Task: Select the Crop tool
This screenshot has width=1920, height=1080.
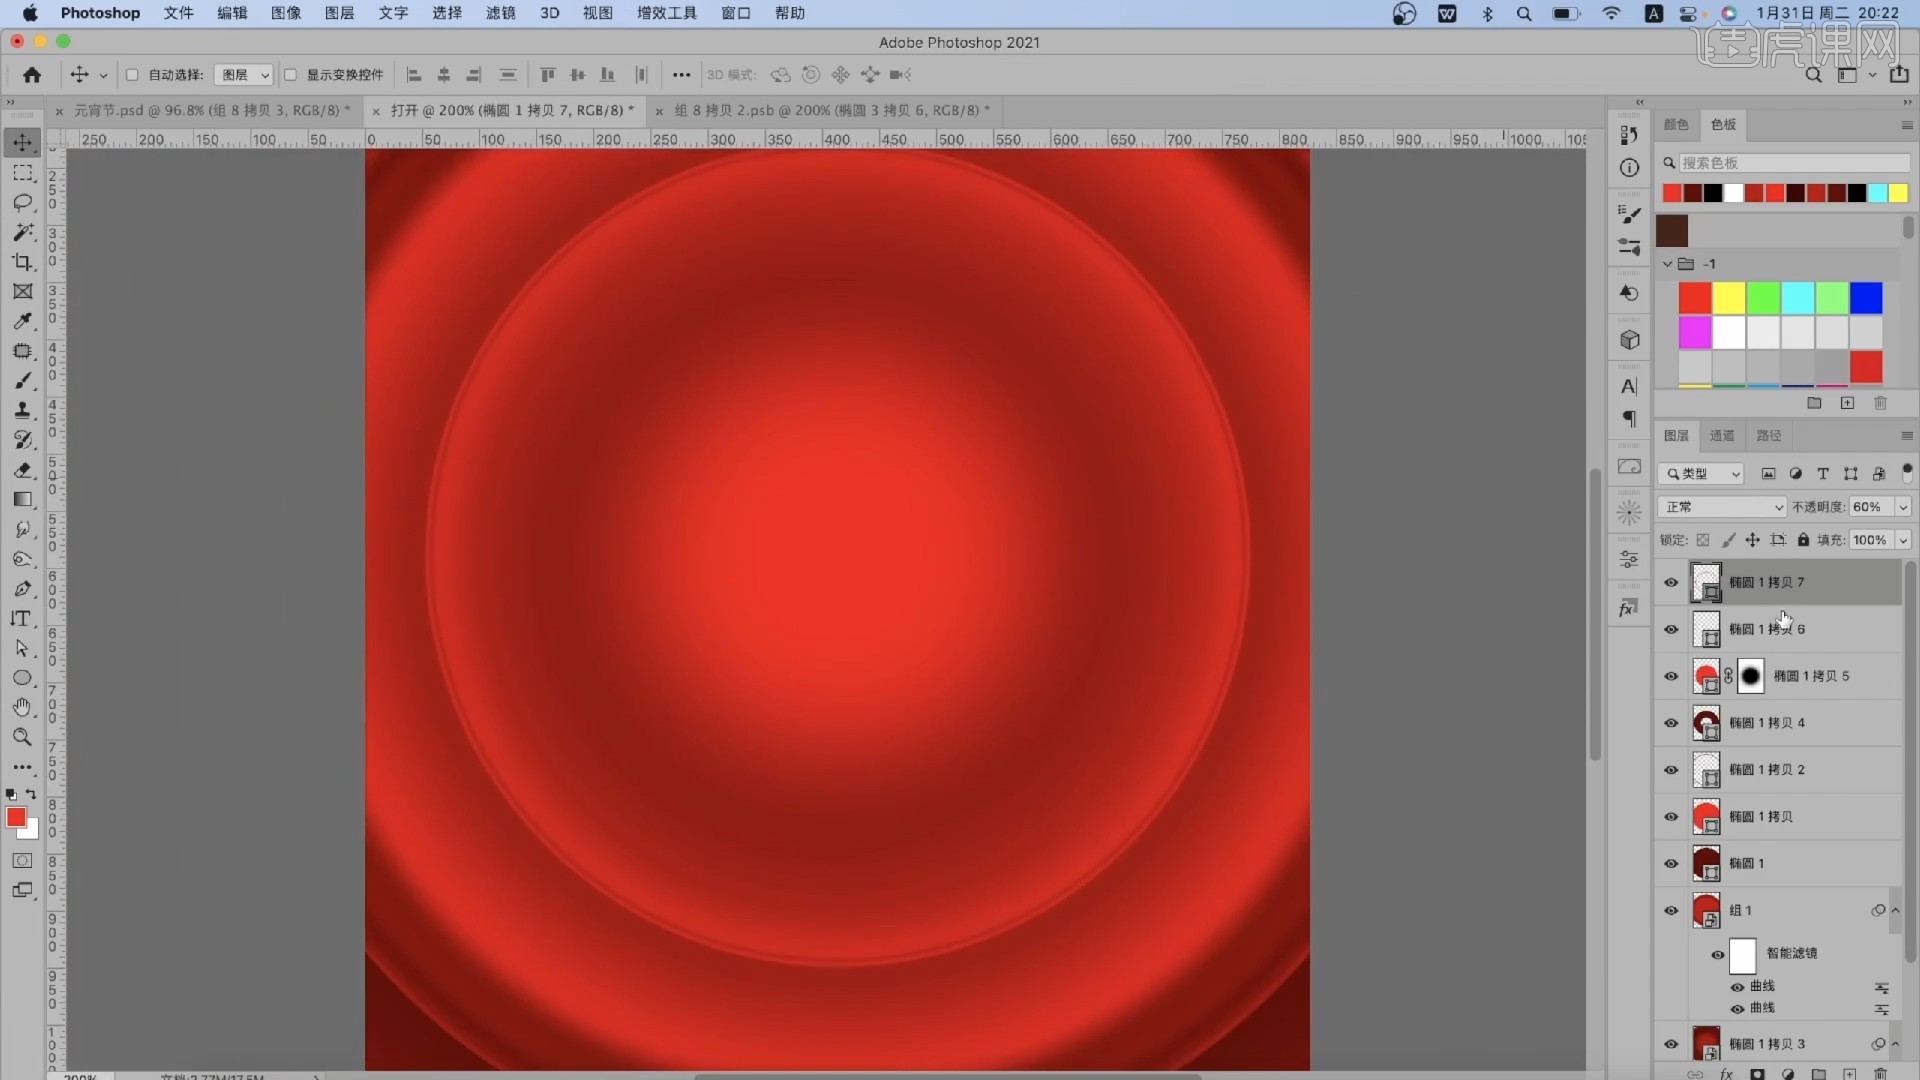Action: pyautogui.click(x=22, y=262)
